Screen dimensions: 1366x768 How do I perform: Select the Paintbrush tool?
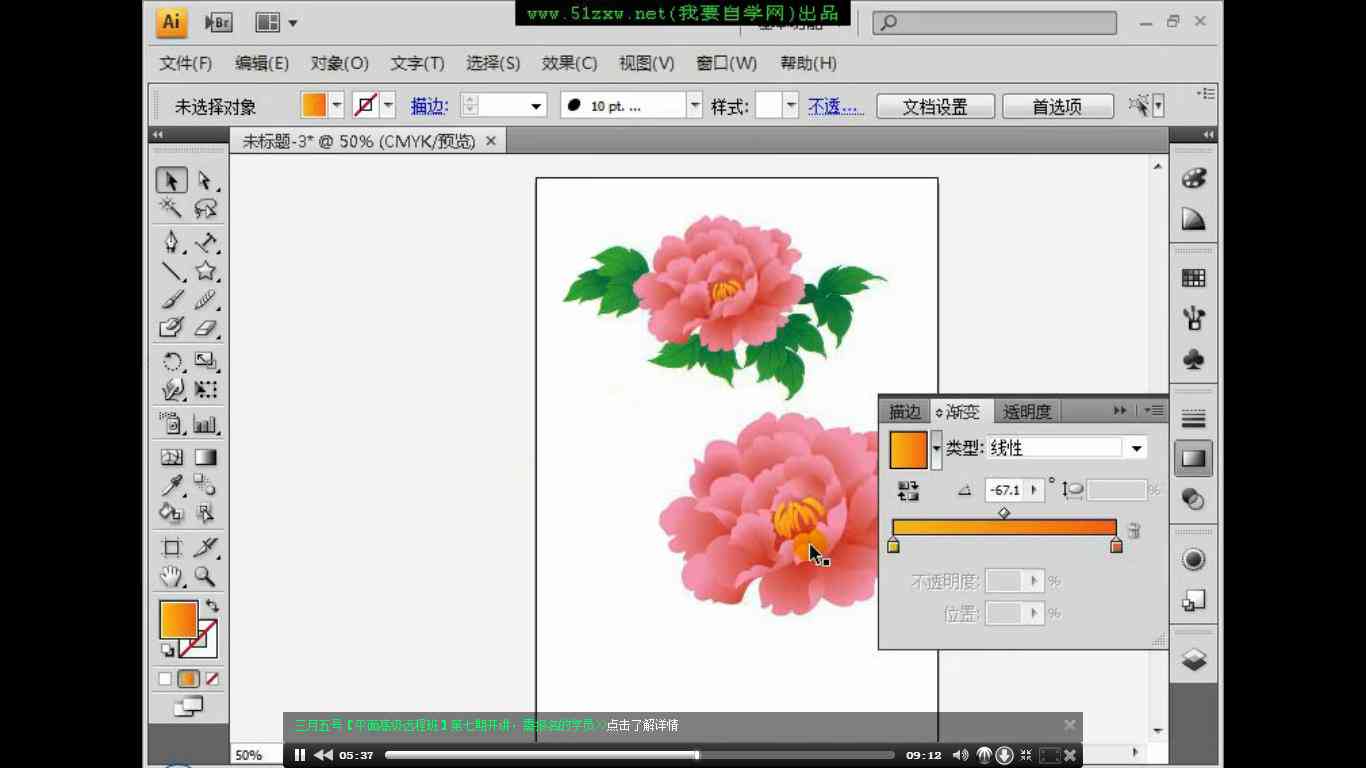click(171, 299)
